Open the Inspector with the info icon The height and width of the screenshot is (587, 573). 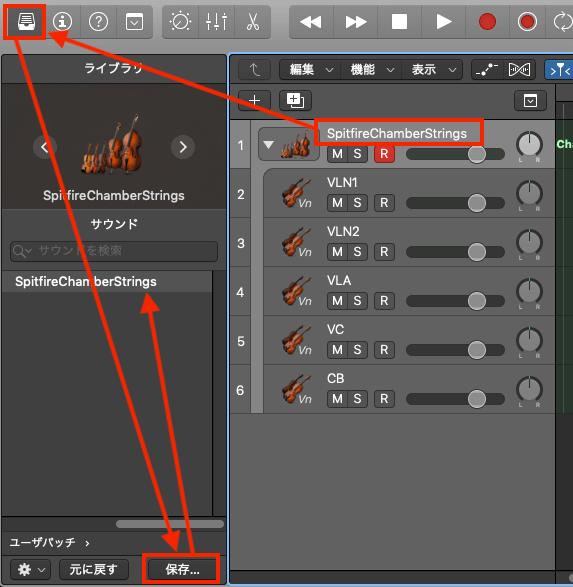(62, 22)
